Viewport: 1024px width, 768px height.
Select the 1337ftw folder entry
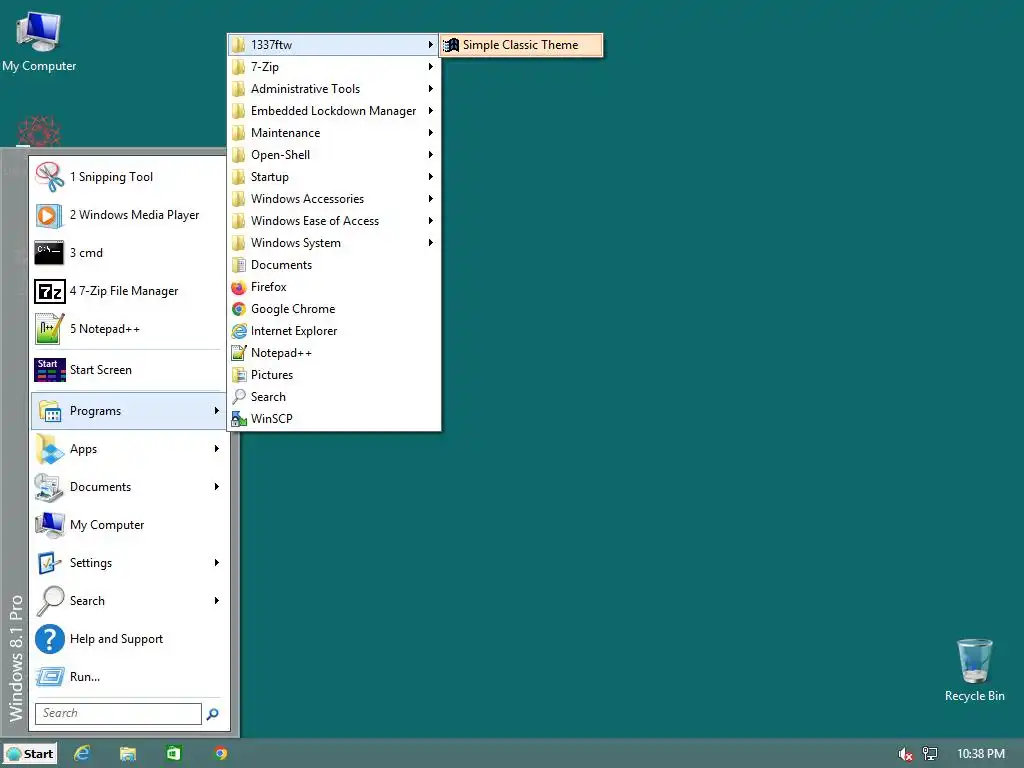point(332,45)
